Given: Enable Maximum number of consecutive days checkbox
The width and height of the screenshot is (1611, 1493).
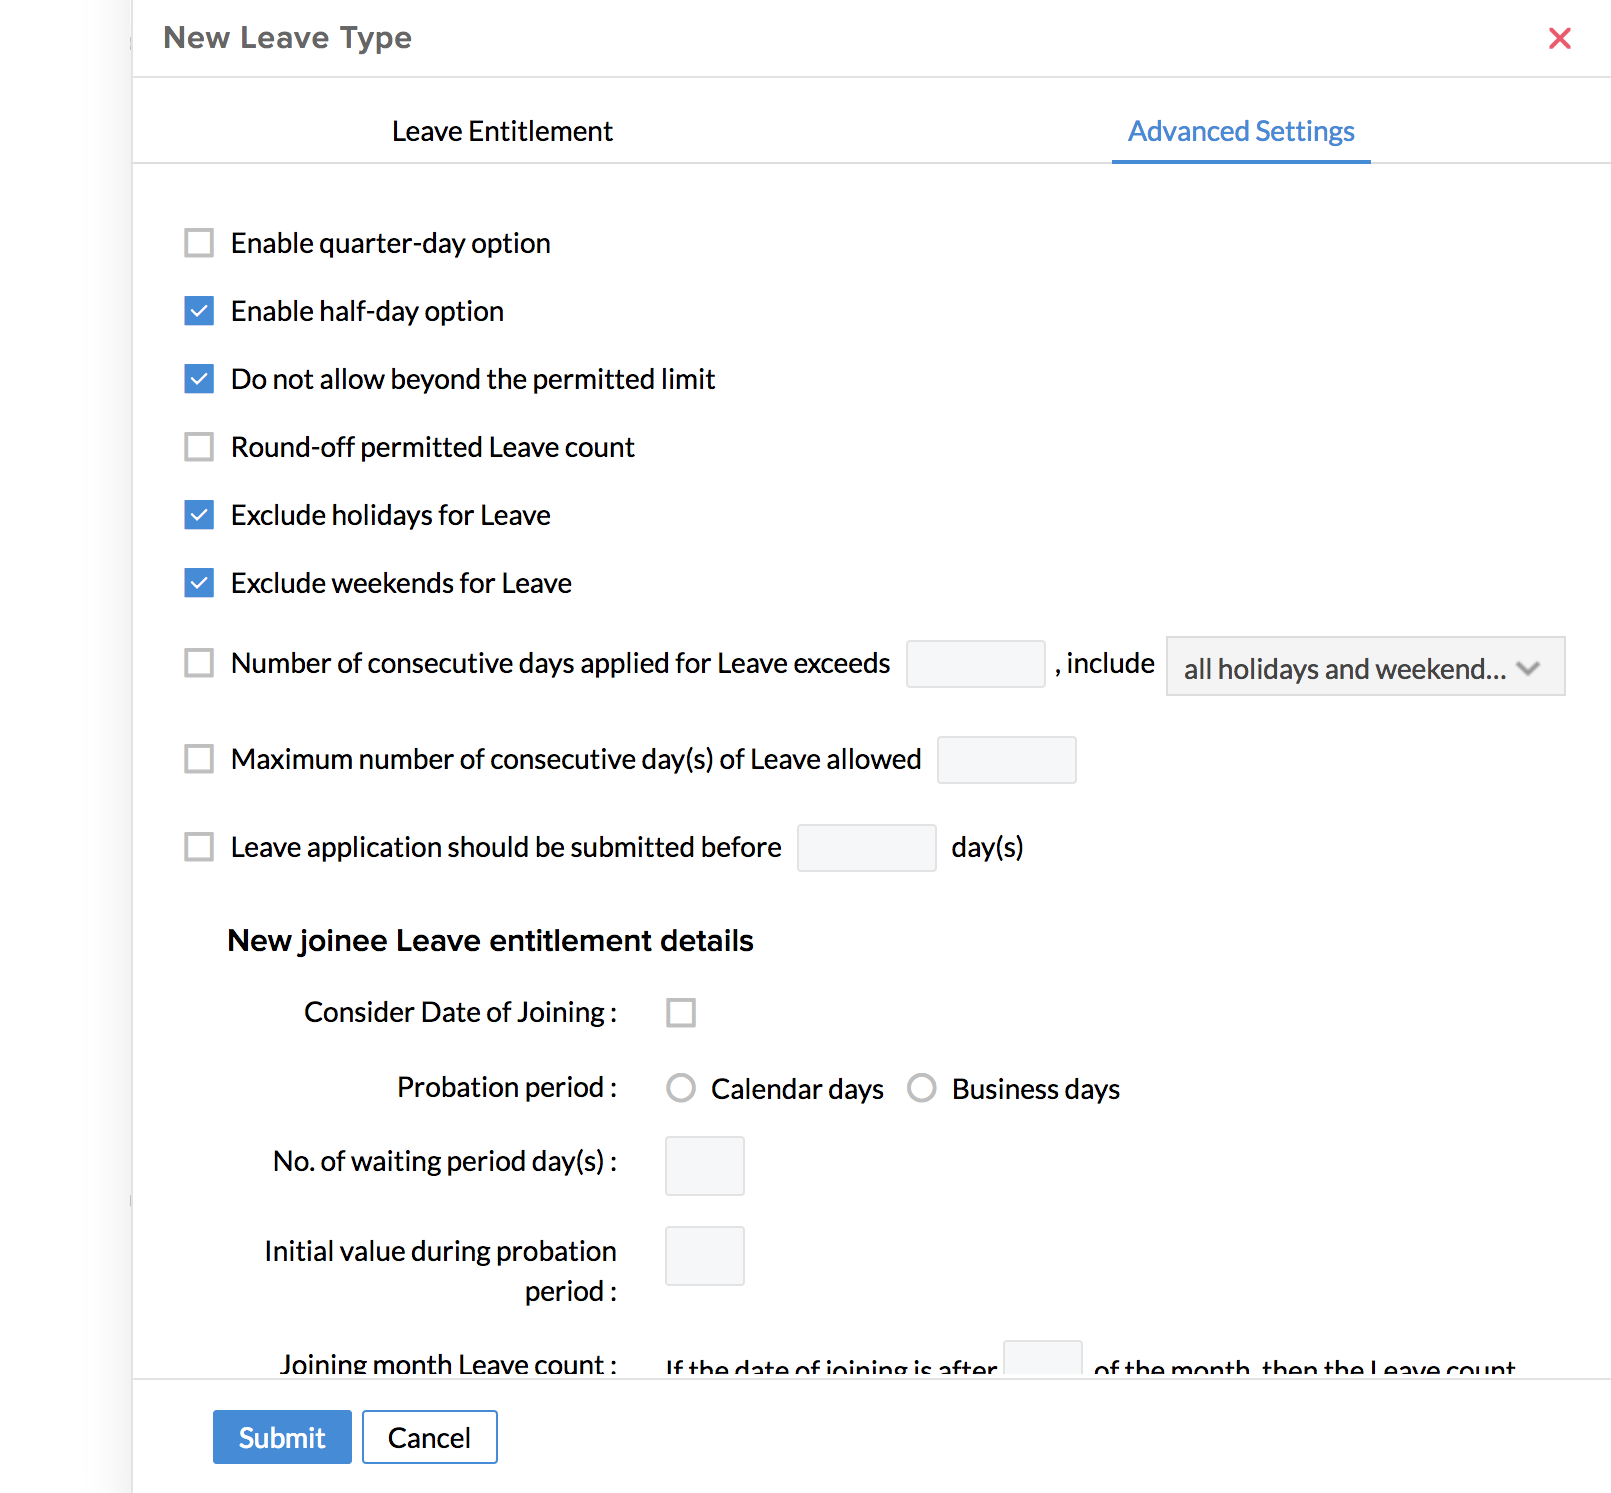Looking at the screenshot, I should [x=199, y=759].
